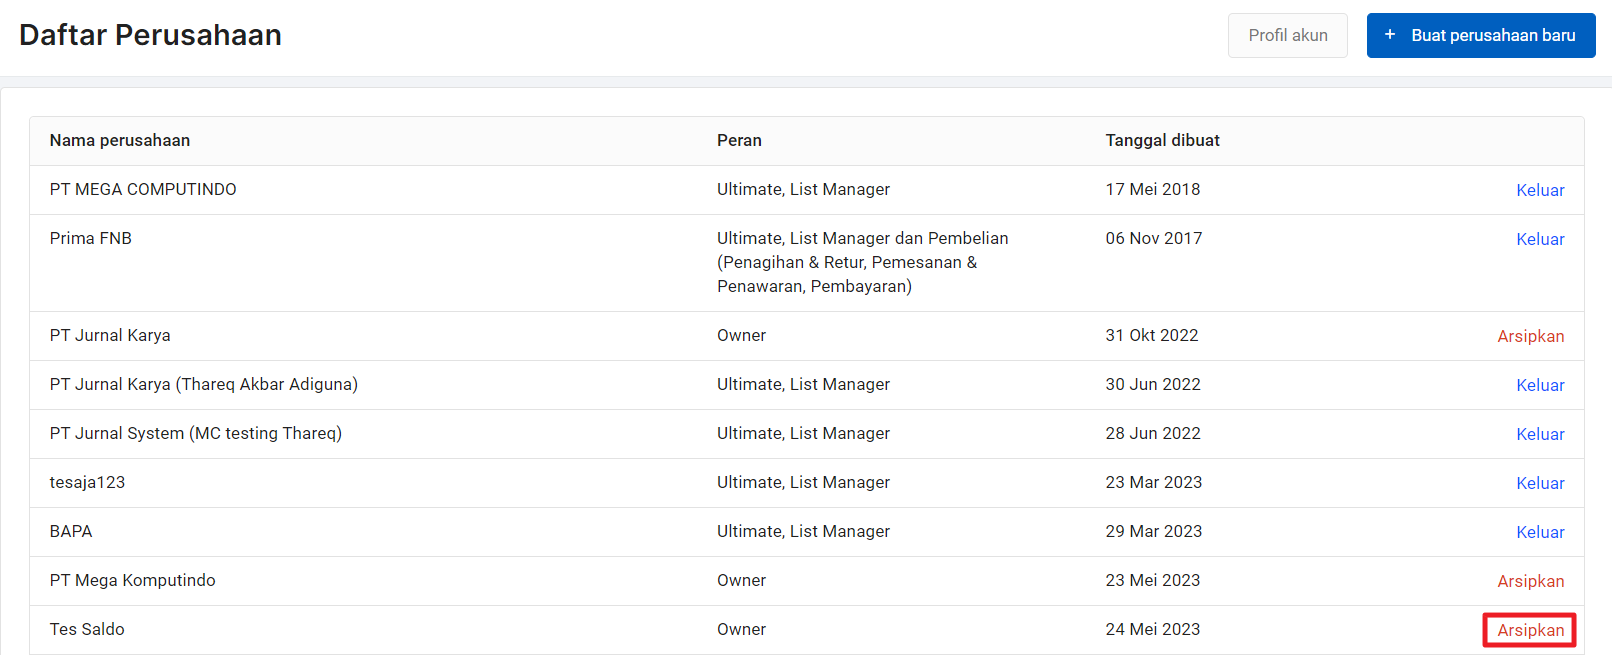Image resolution: width=1612 pixels, height=655 pixels.
Task: Select the Tes Saldo company name
Action: 87,629
